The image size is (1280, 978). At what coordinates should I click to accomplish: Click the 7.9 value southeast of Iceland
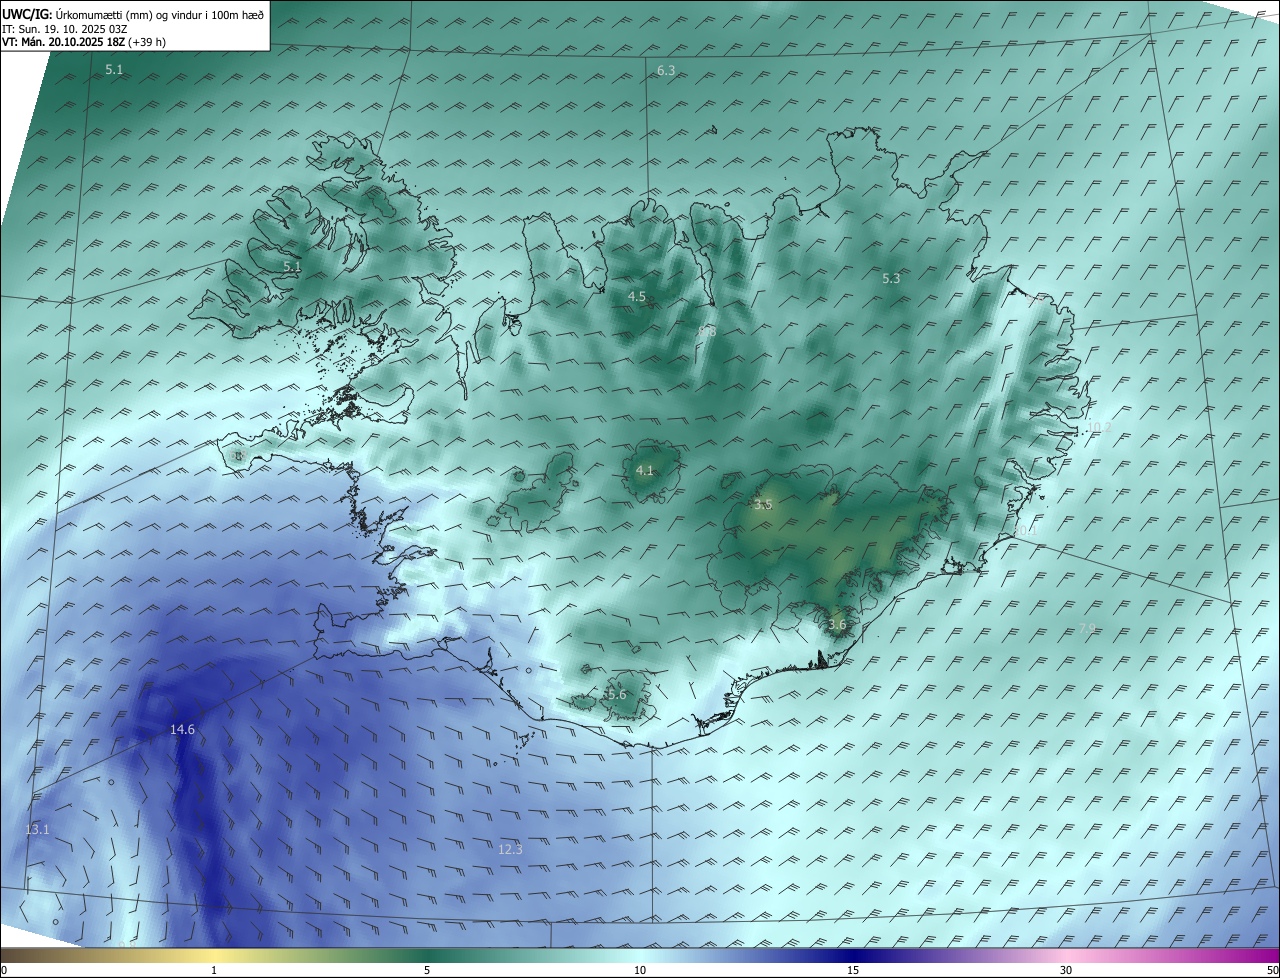click(x=1087, y=628)
